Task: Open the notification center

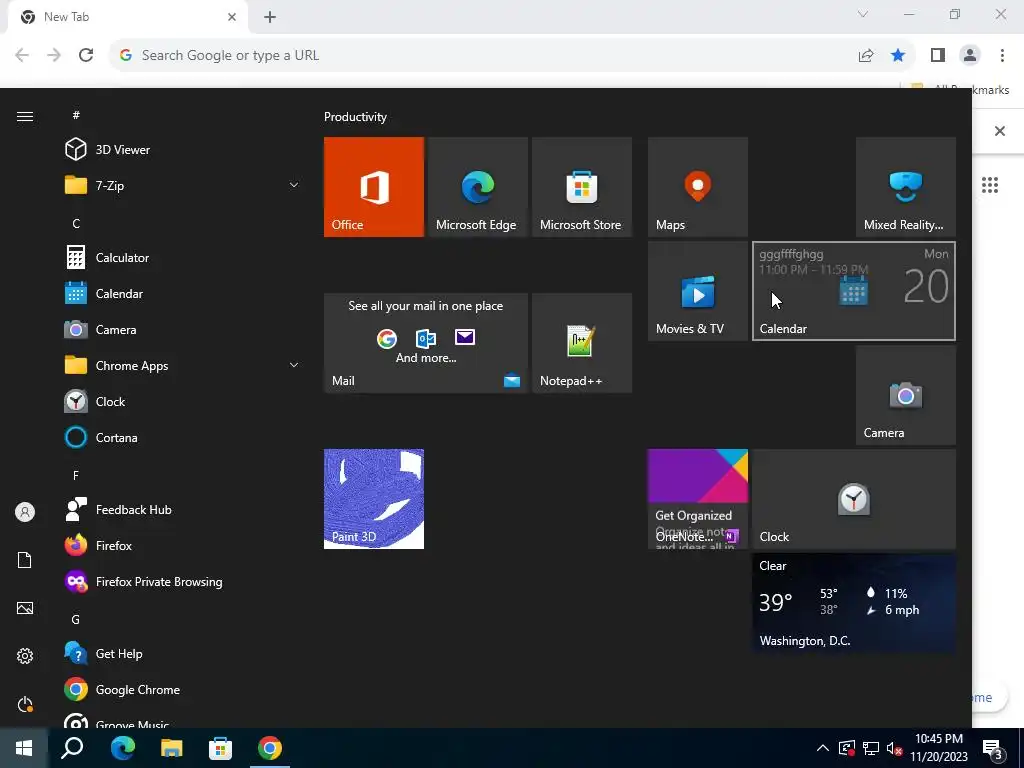Action: (993, 748)
